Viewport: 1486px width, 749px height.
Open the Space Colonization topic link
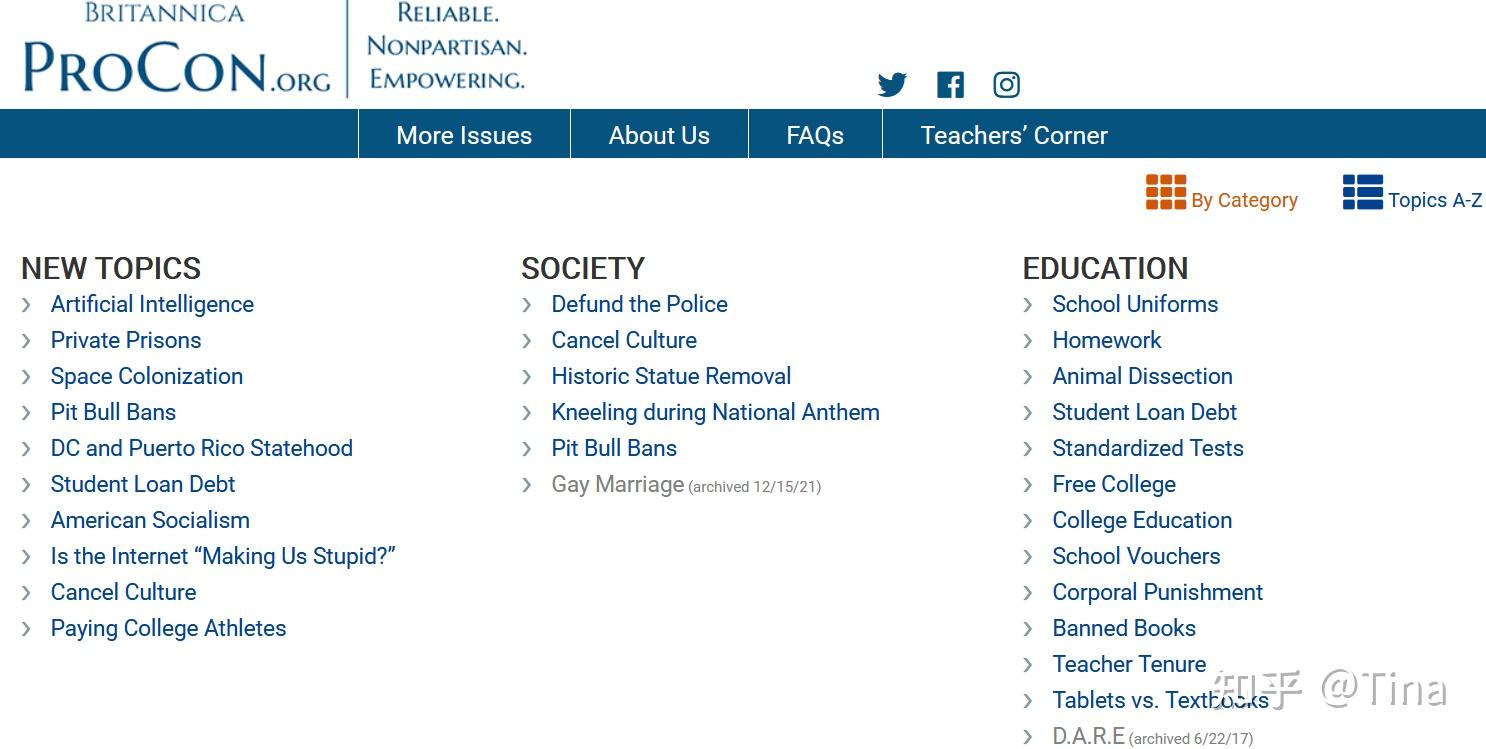click(147, 376)
